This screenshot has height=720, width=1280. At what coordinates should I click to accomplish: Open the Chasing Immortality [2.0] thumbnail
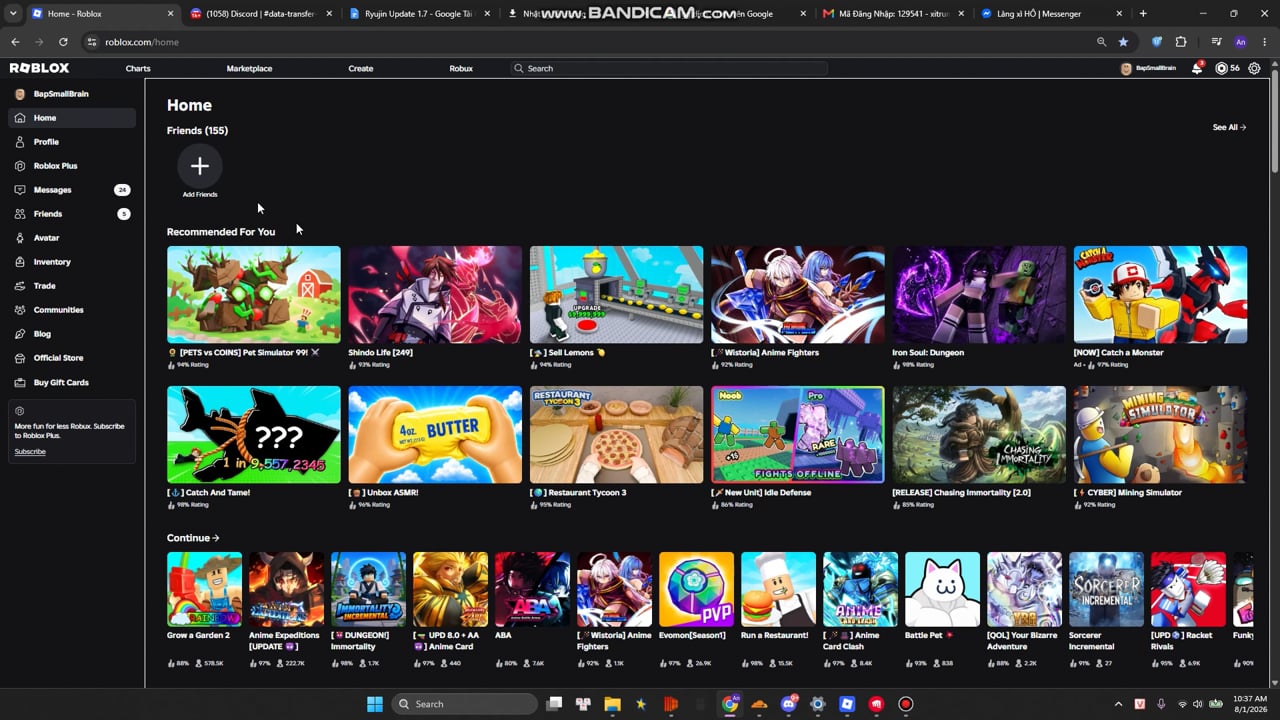point(979,434)
